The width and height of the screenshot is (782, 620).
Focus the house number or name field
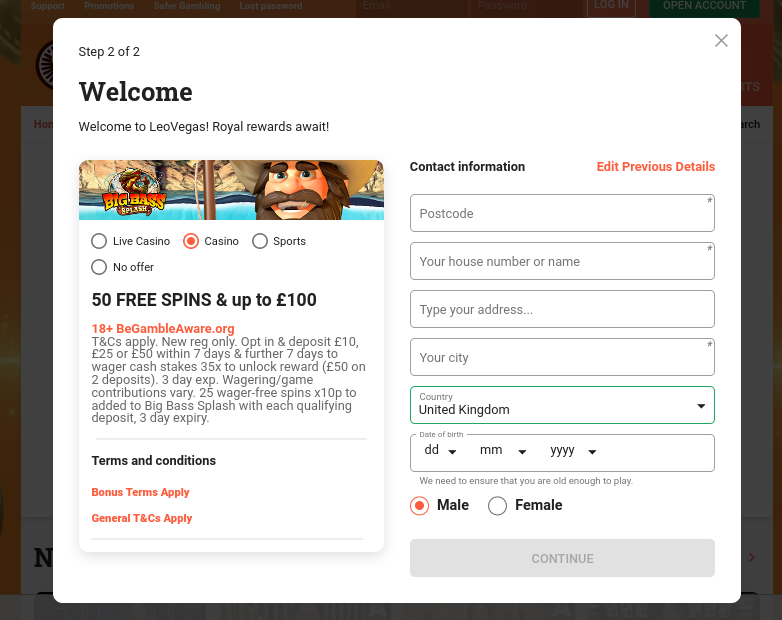[x=562, y=261]
